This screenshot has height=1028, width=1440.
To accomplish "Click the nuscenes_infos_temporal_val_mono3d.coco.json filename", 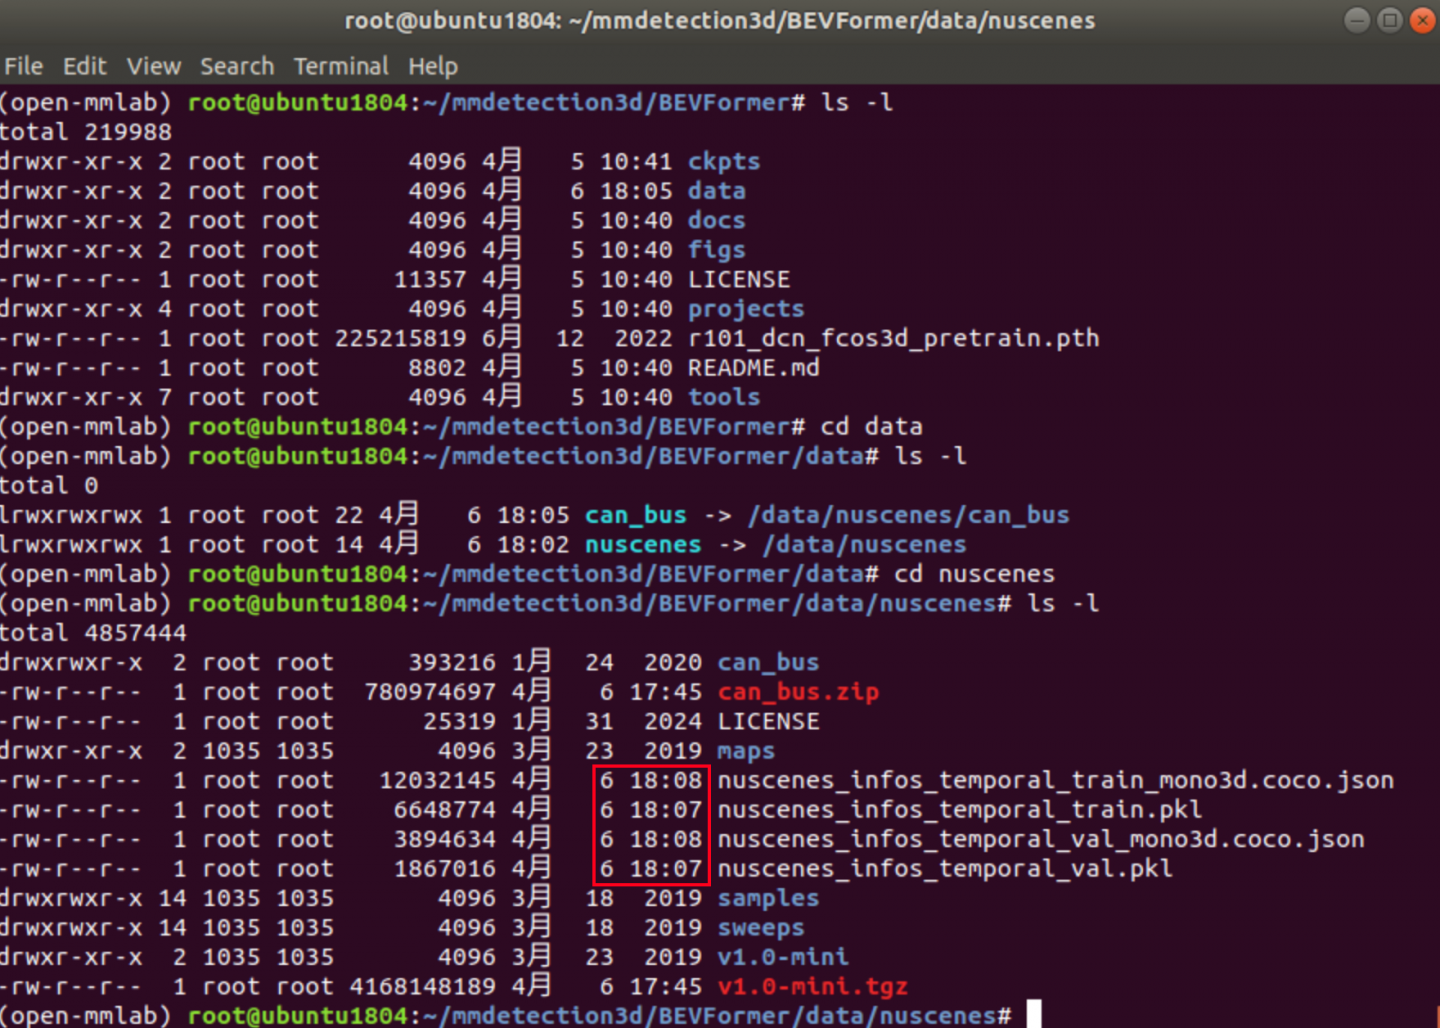I will (x=1040, y=840).
